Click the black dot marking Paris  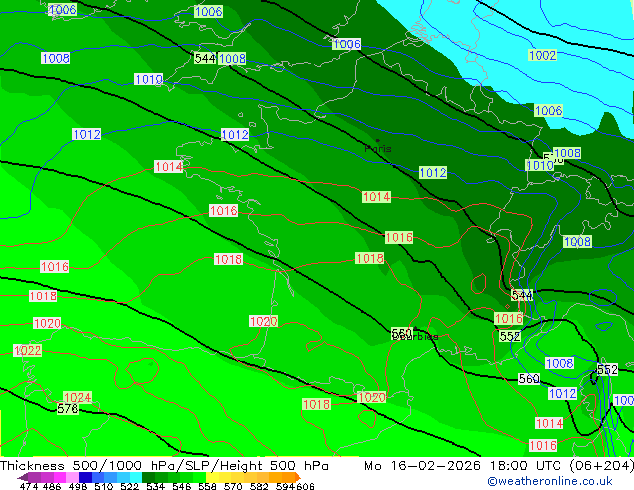tap(378, 141)
